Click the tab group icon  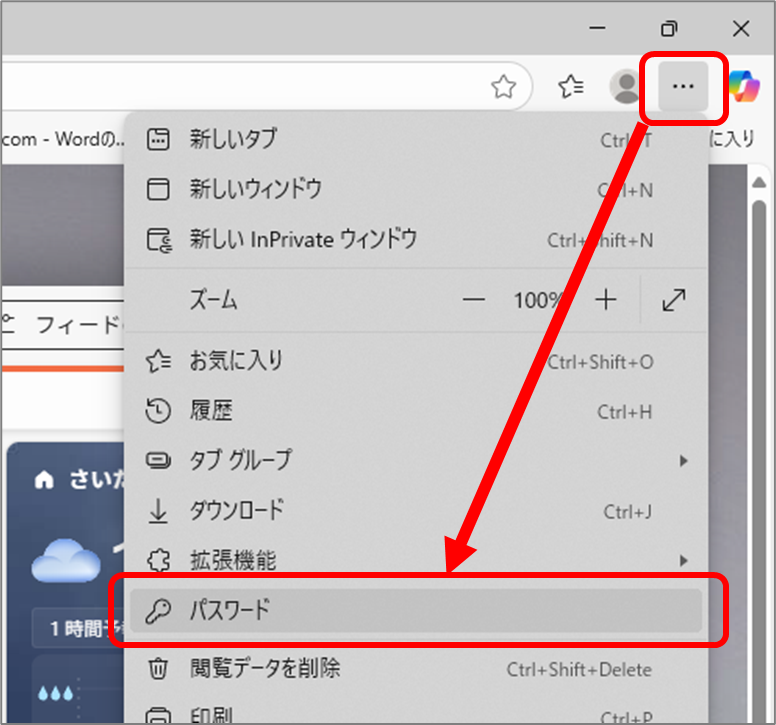pos(158,461)
